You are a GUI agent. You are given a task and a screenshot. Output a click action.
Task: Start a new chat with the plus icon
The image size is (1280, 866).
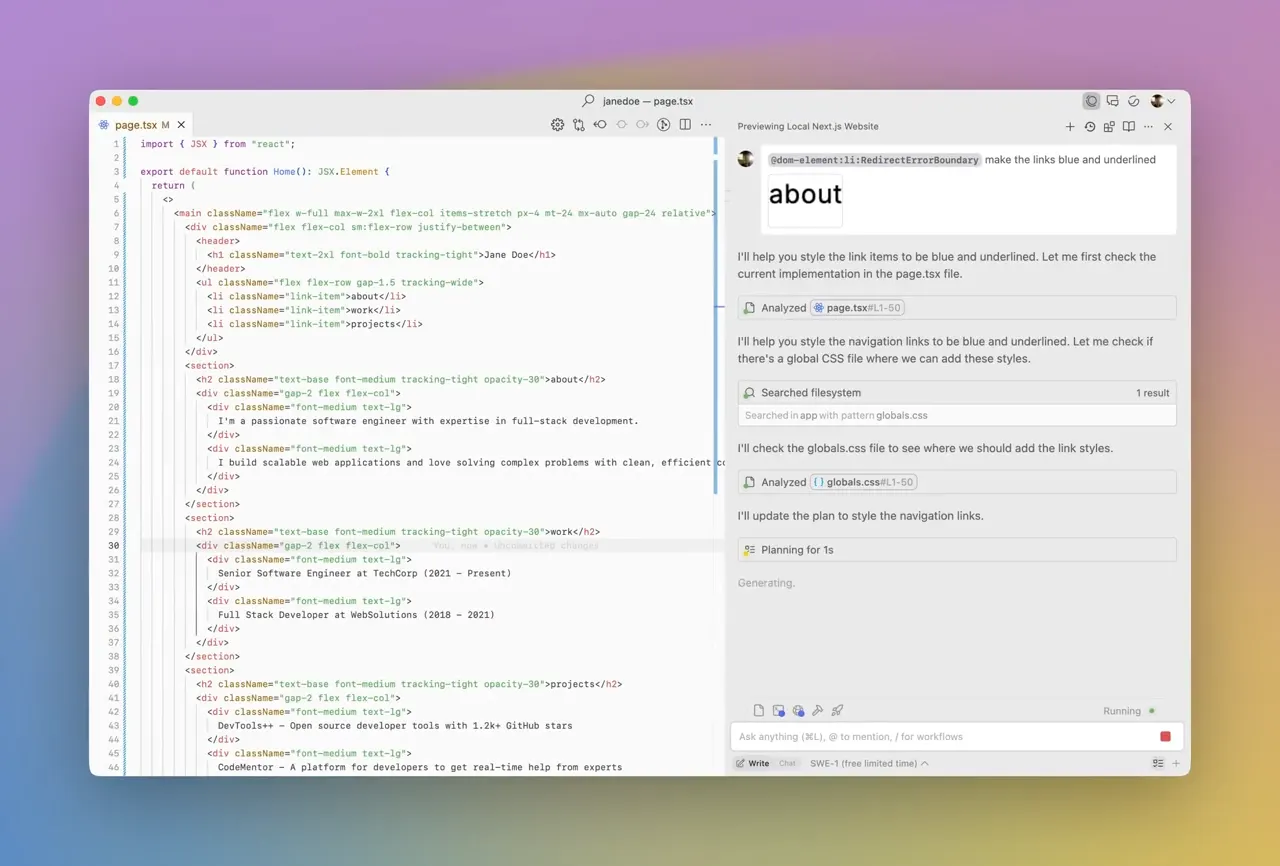[x=1070, y=127]
